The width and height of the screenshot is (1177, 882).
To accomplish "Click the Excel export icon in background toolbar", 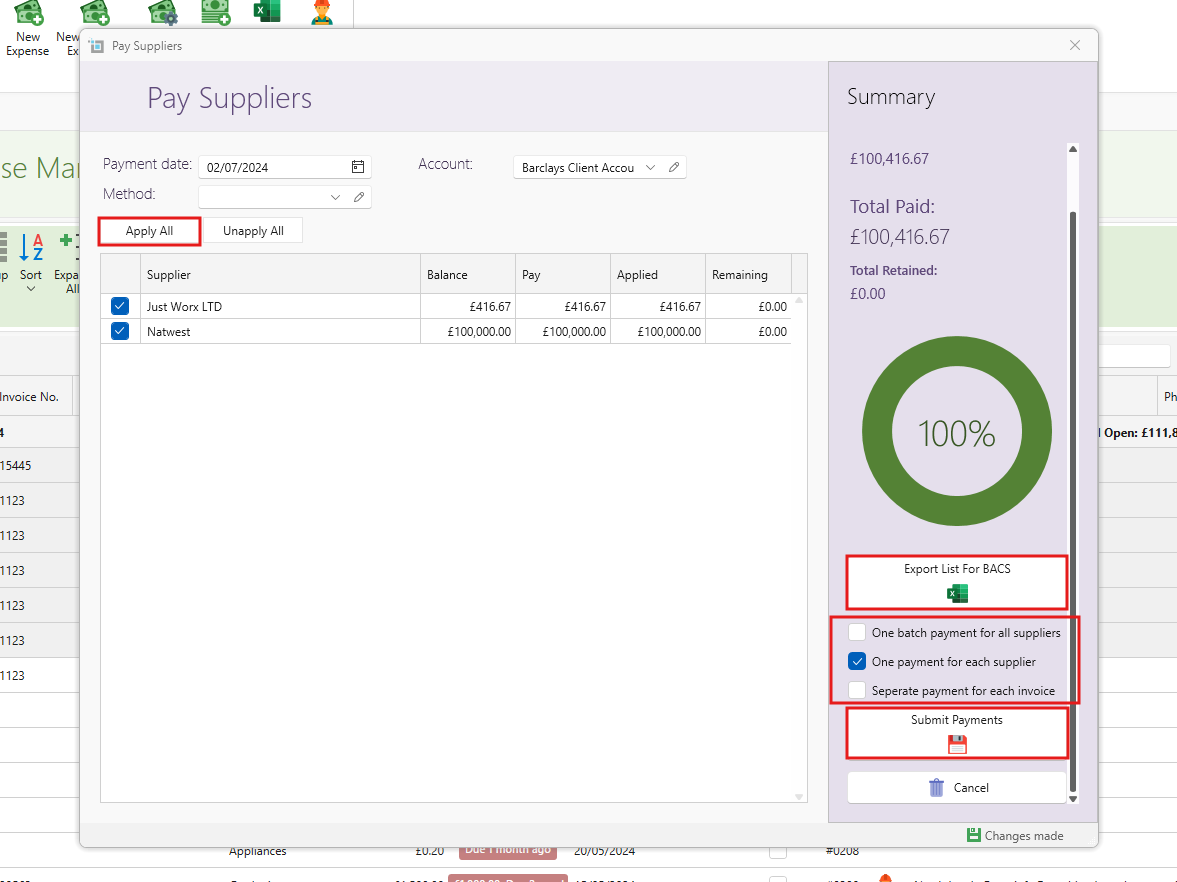I will [266, 11].
